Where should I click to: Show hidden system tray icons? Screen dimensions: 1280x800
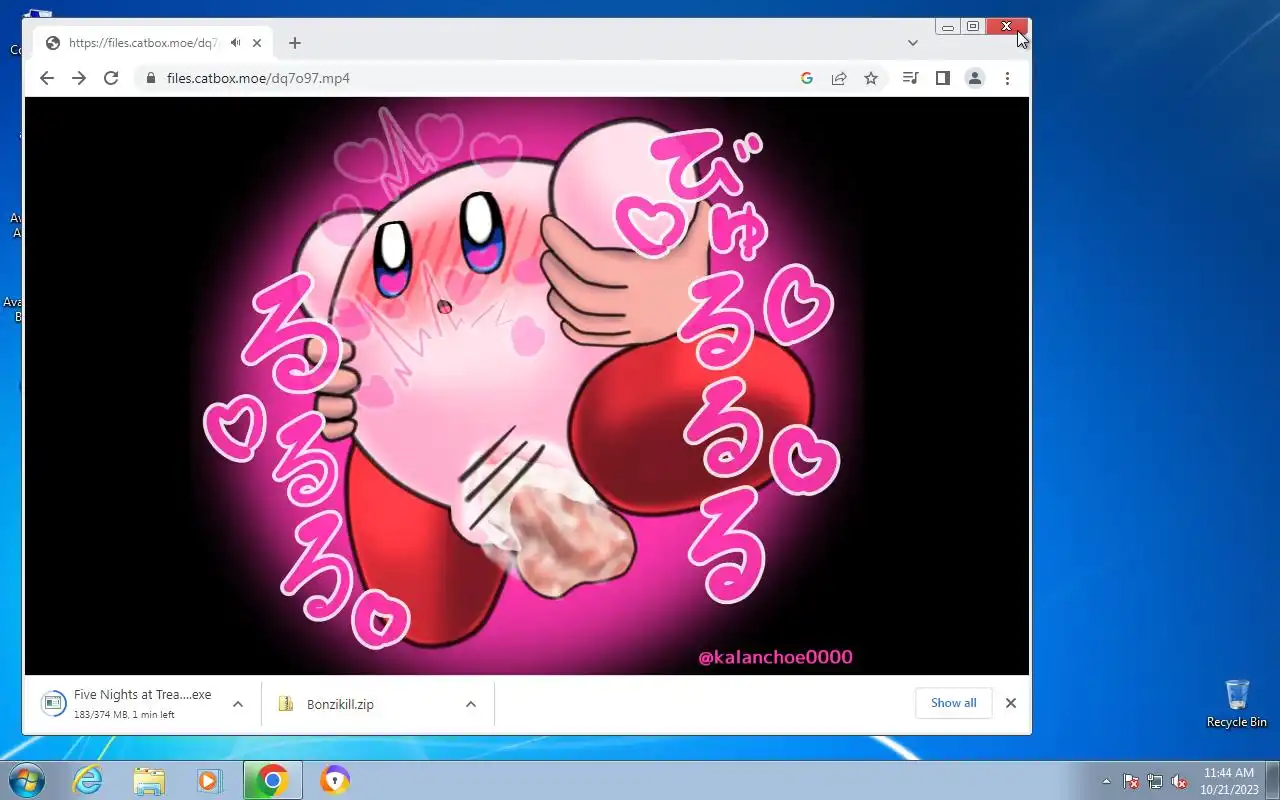pos(1106,781)
